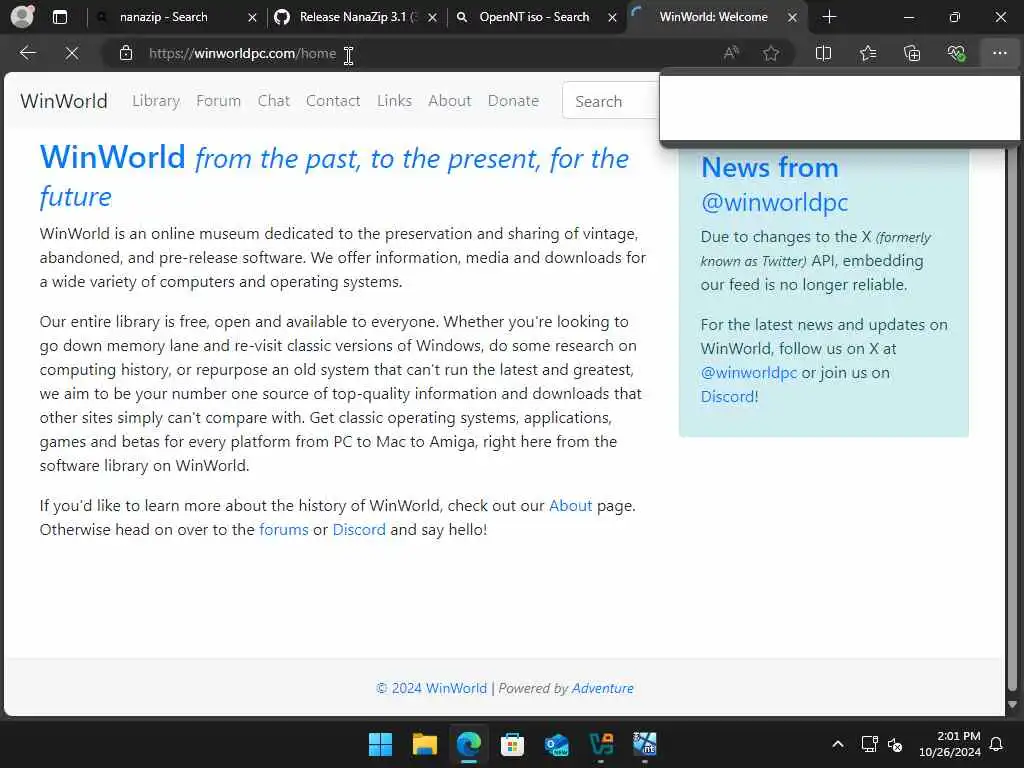Open the Contact nav item
This screenshot has width=1024, height=768.
(x=333, y=101)
